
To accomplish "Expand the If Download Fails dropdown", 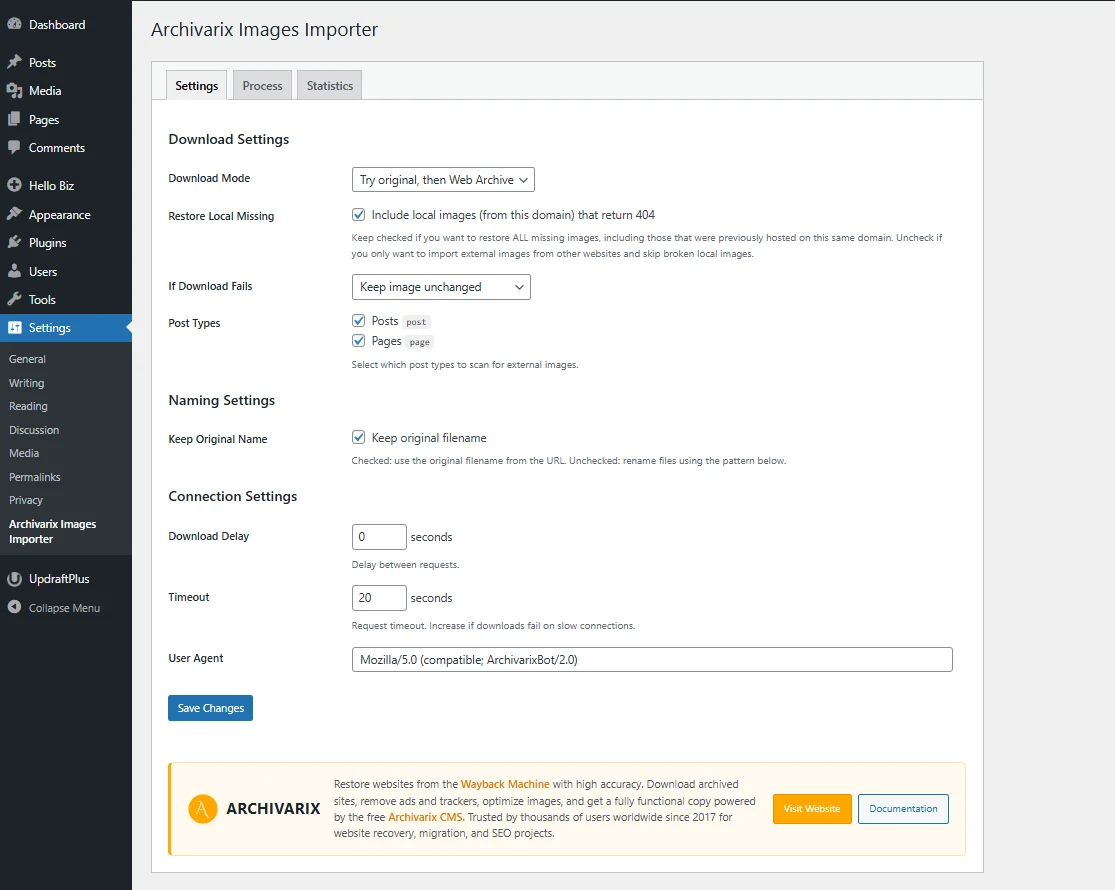I will tap(441, 287).
